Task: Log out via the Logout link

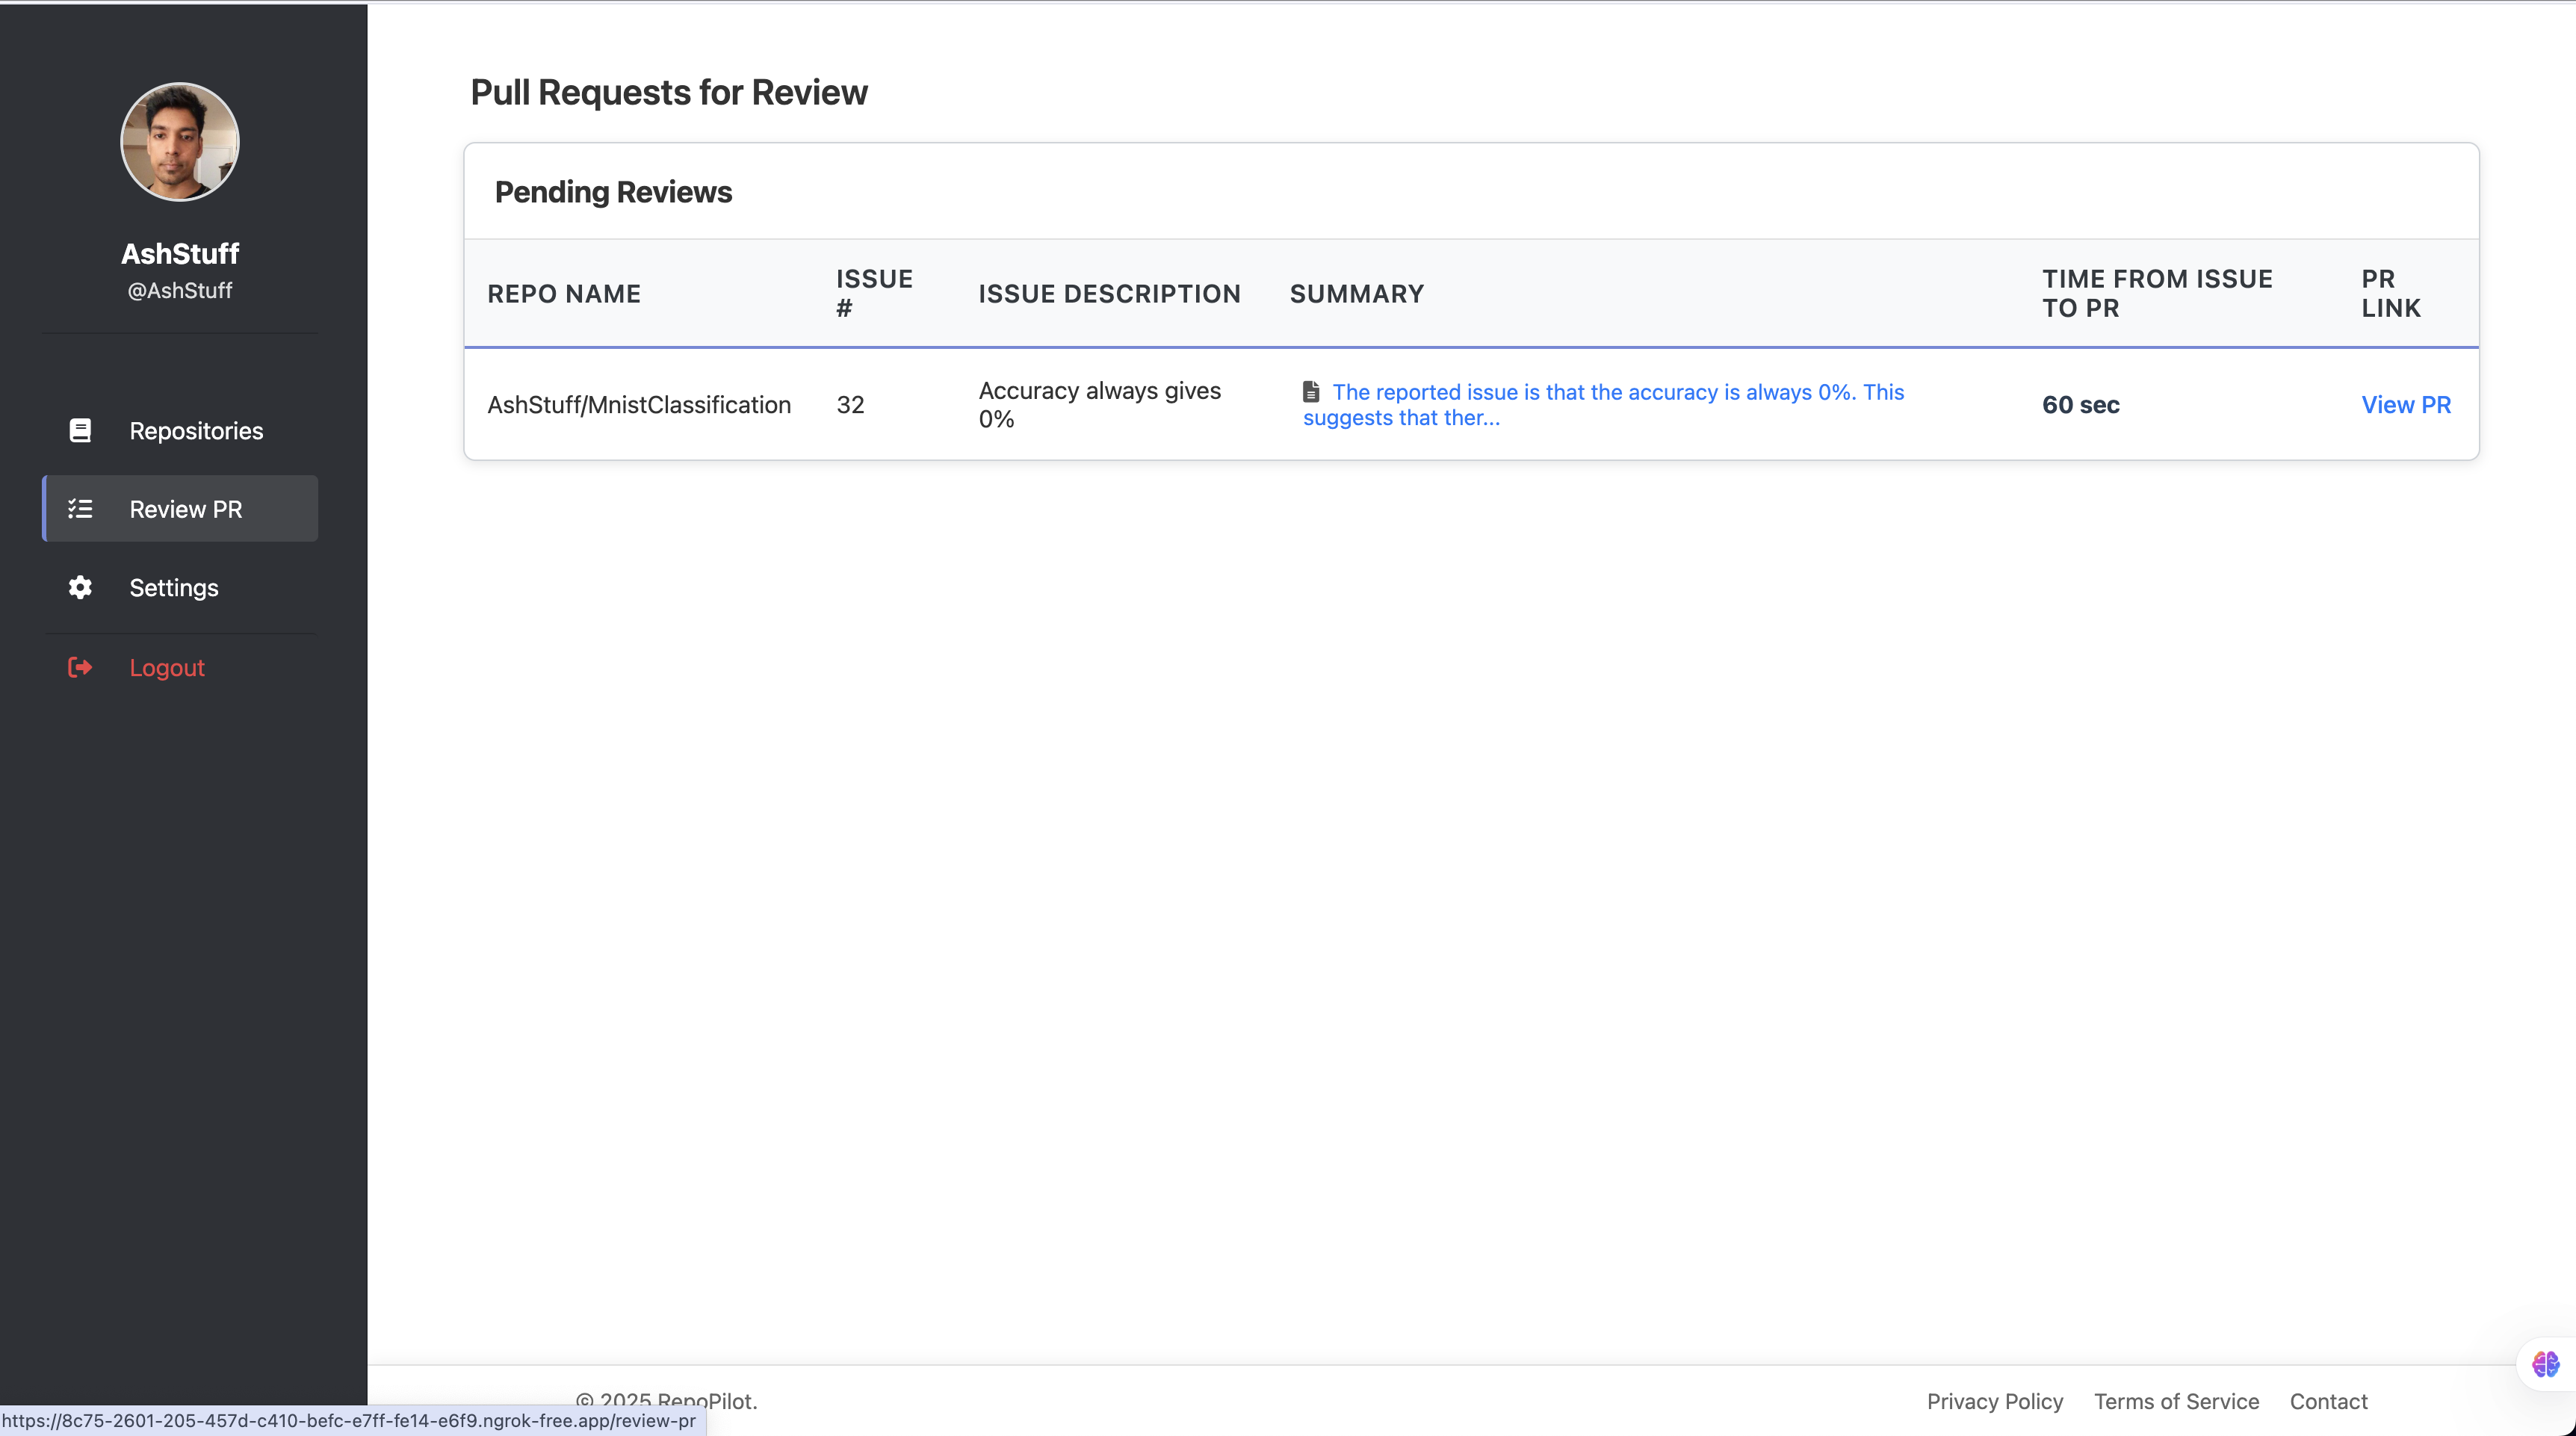Action: pos(167,668)
